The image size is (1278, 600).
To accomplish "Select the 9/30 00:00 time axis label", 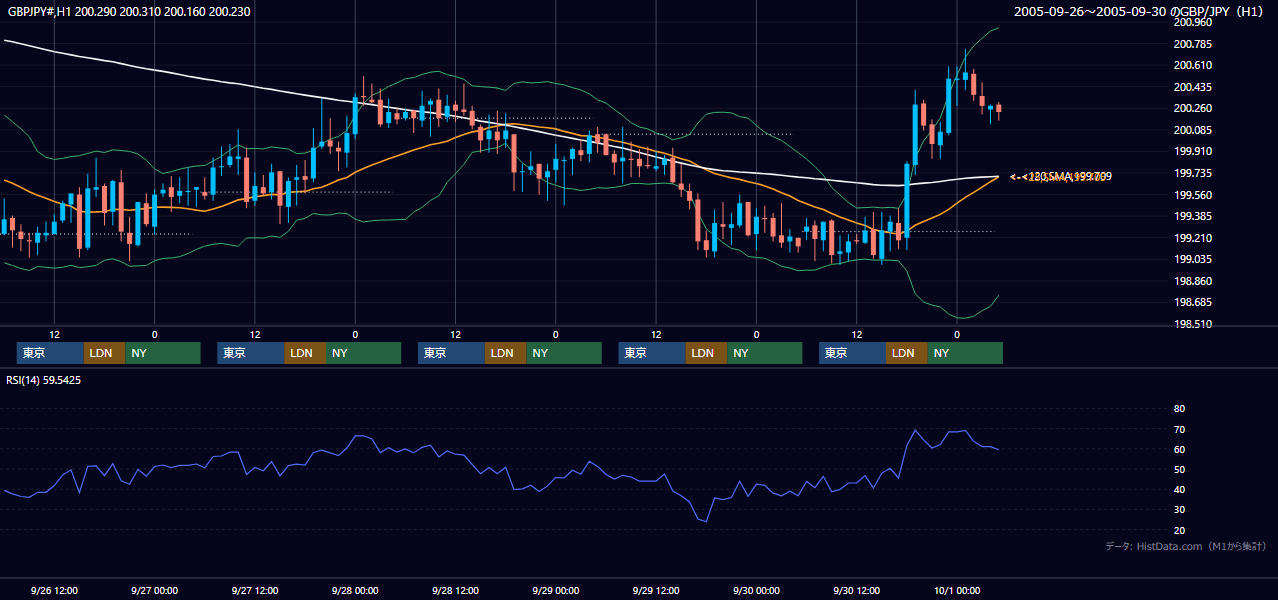I will click(756, 591).
